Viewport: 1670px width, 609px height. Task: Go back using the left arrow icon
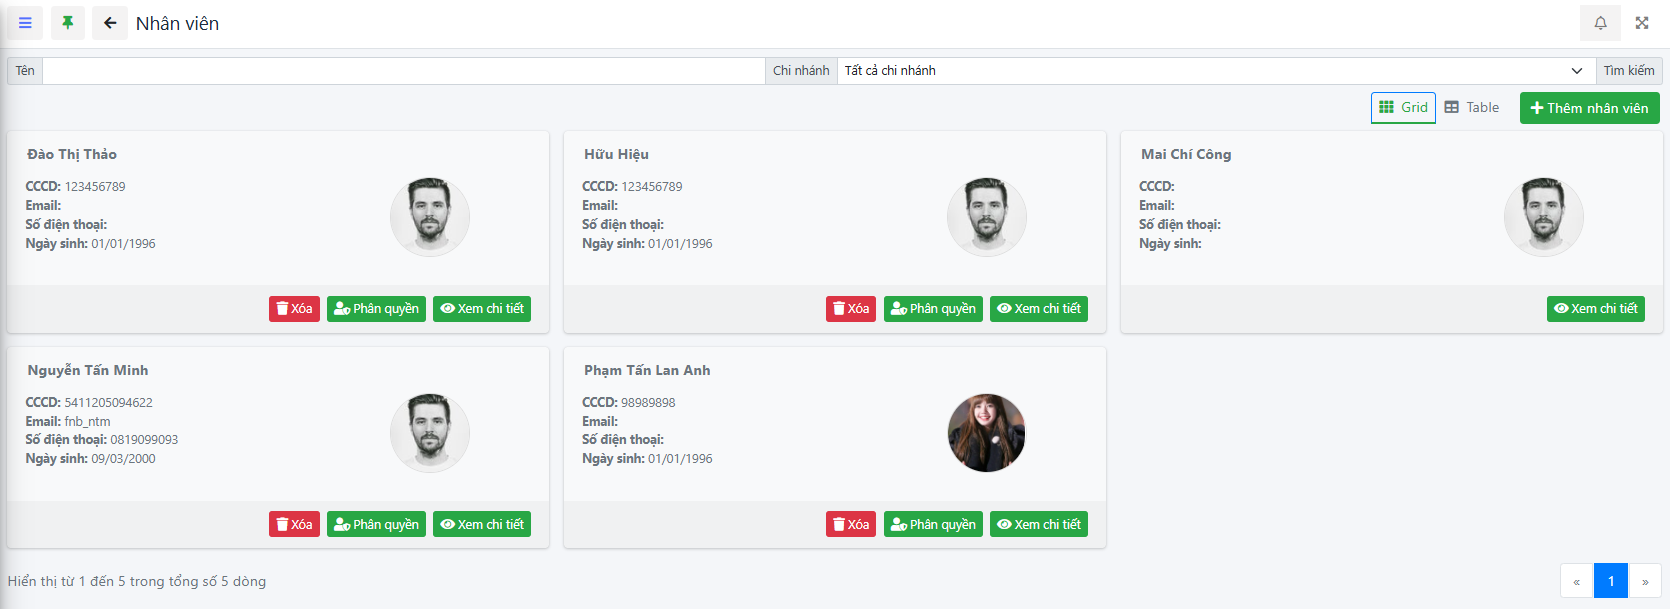[110, 23]
